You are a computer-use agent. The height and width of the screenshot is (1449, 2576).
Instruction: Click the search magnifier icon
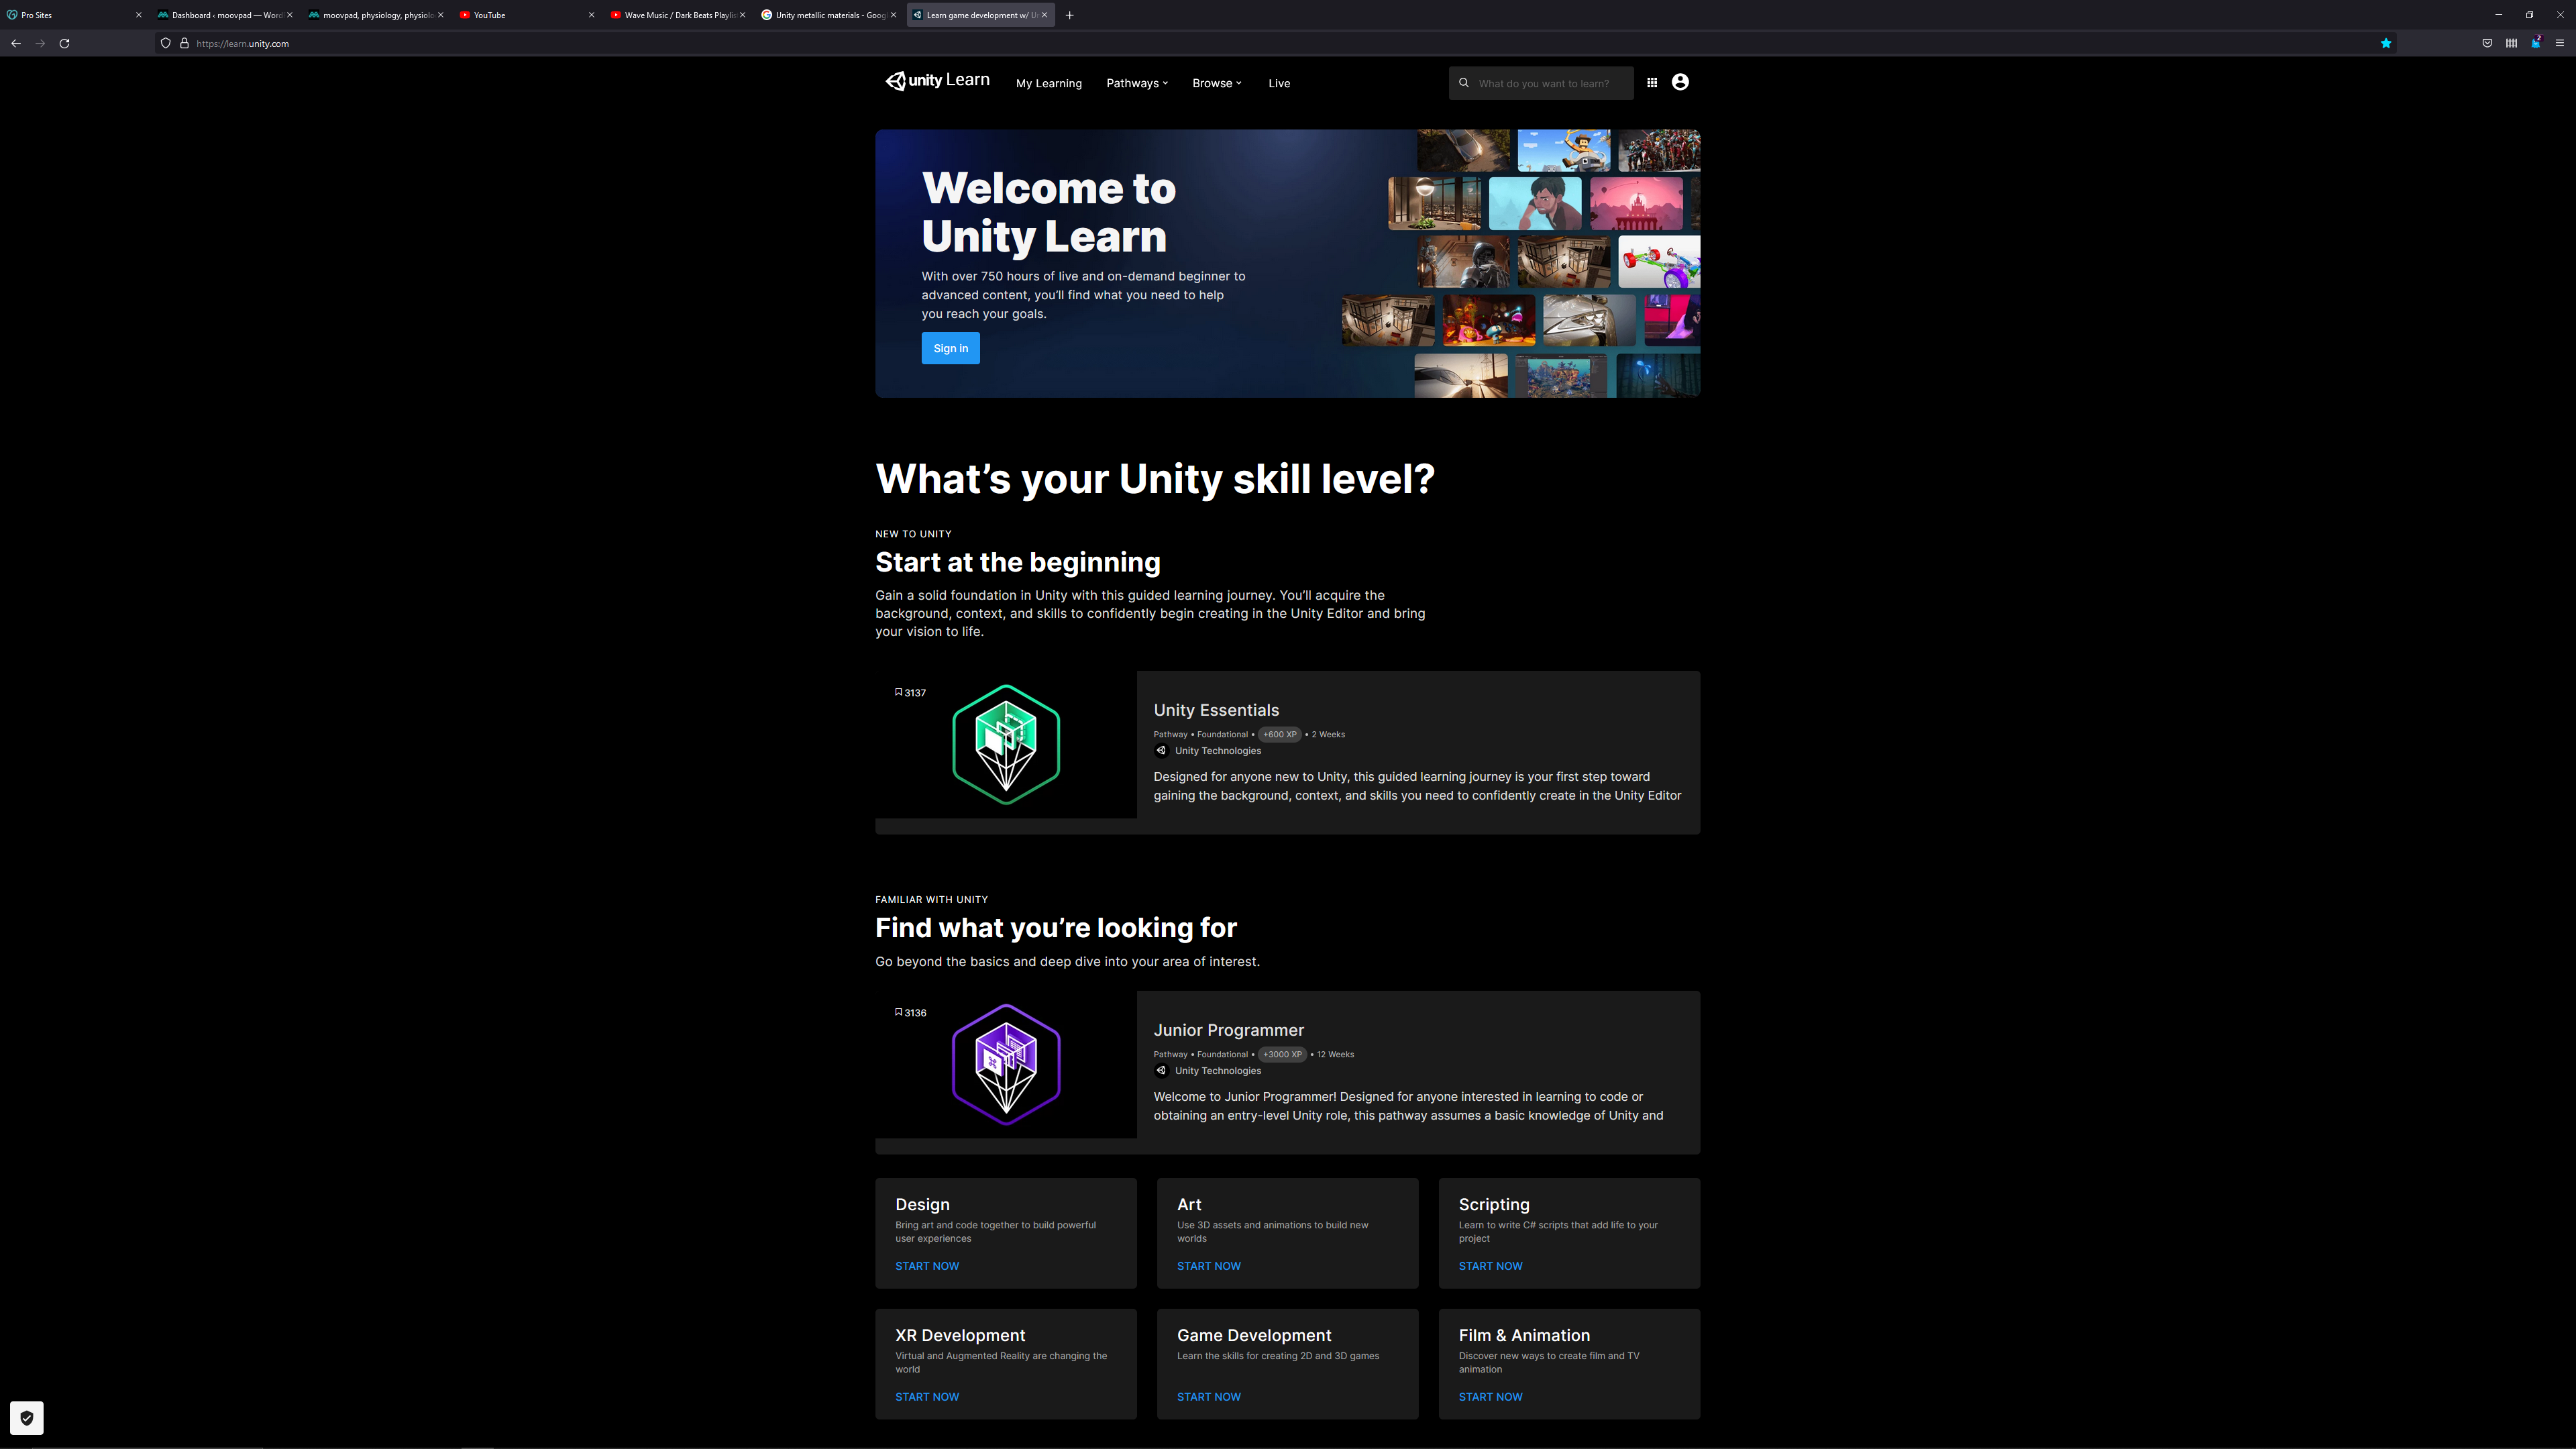click(1464, 83)
